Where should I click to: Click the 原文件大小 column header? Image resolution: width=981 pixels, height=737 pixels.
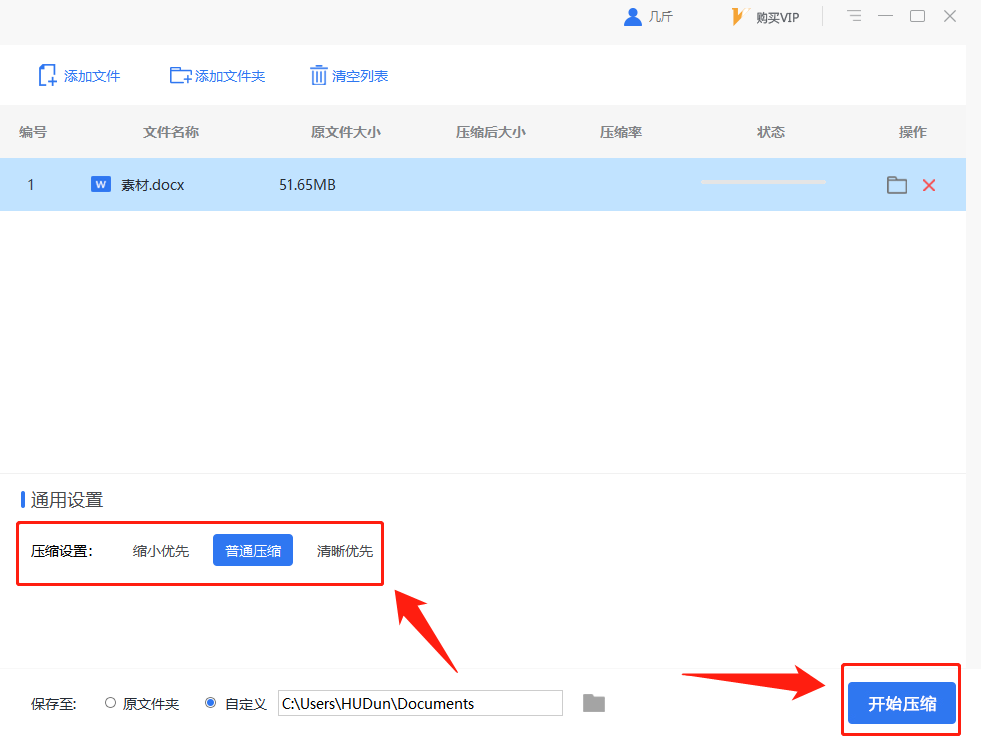click(x=346, y=132)
